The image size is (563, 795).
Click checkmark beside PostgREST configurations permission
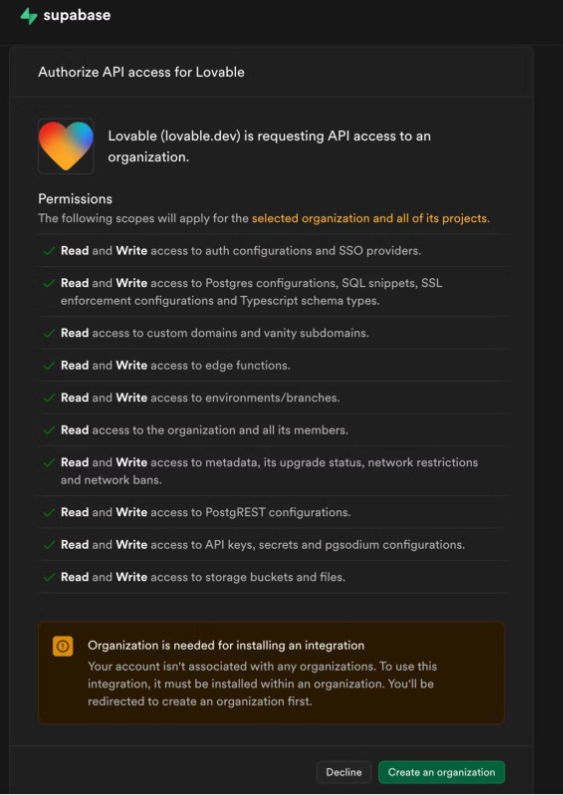pyautogui.click(x=49, y=513)
